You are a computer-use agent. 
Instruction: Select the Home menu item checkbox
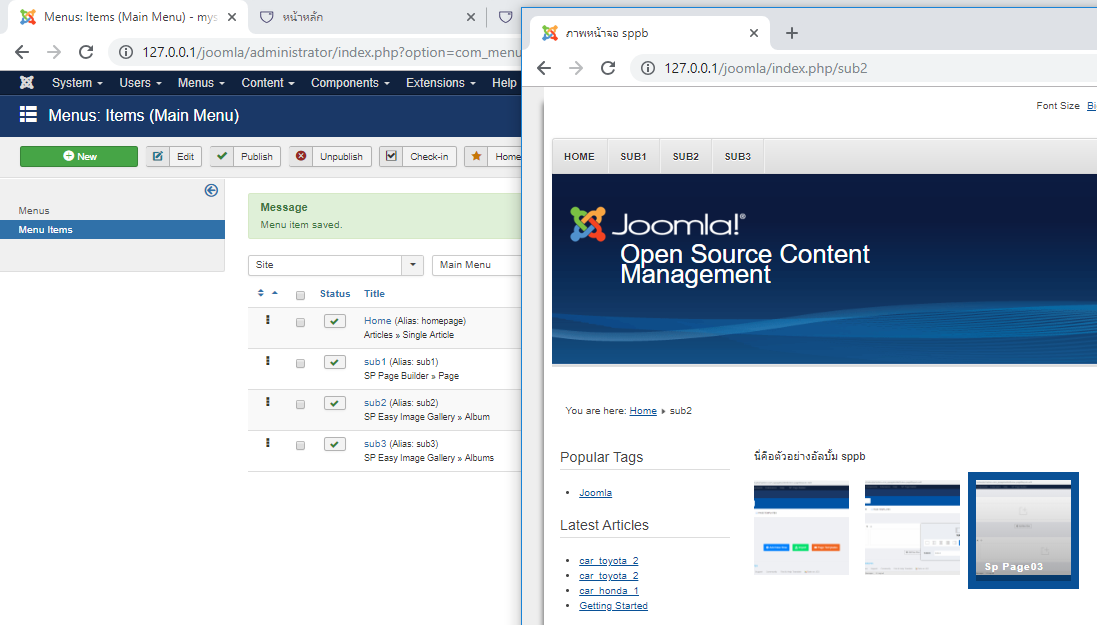pos(300,322)
